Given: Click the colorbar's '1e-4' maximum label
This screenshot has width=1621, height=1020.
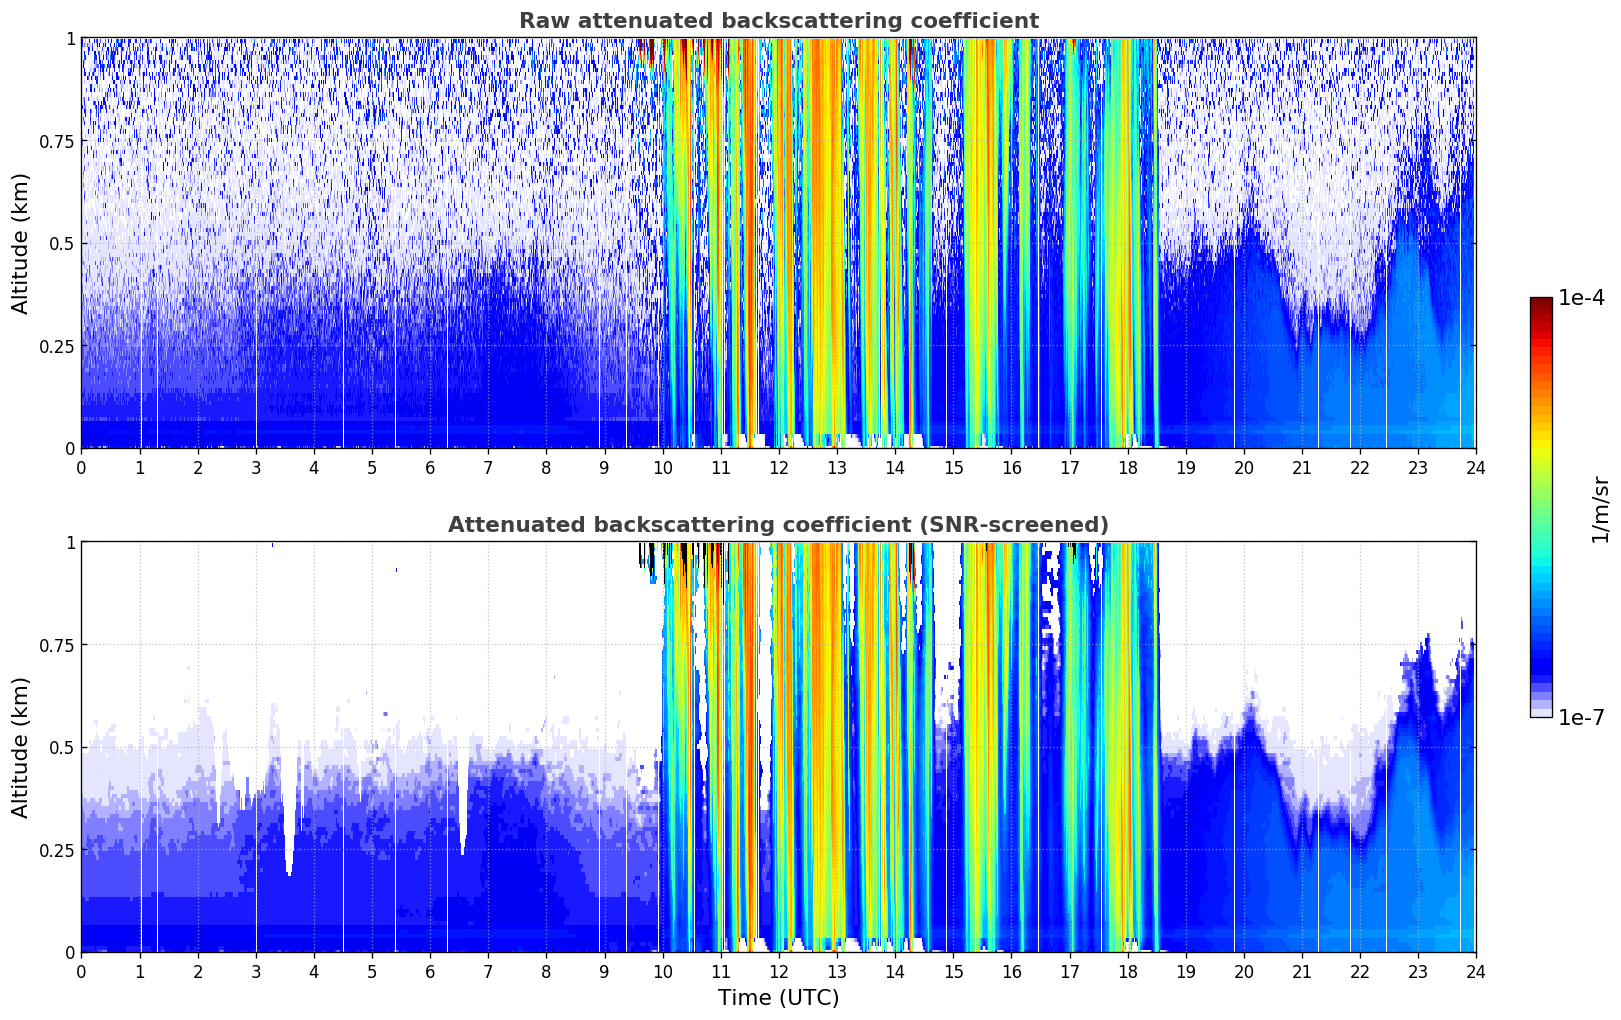Looking at the screenshot, I should click(x=1580, y=298).
